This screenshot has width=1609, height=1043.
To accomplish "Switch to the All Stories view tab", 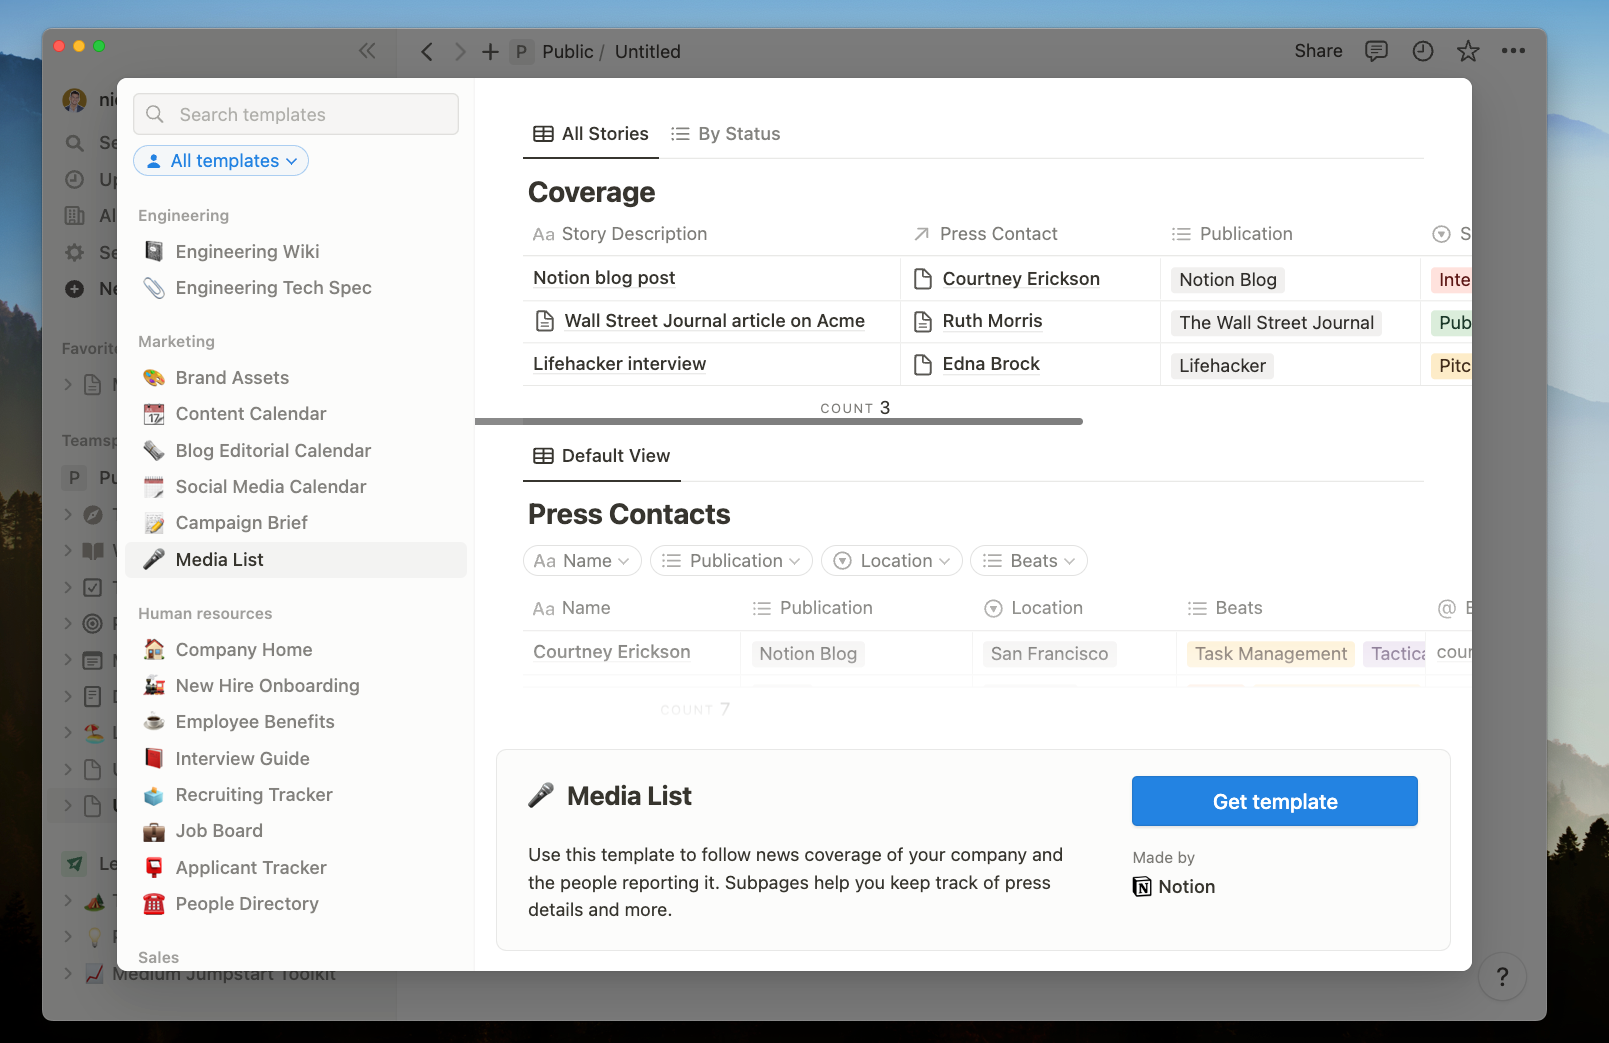I will tap(591, 134).
